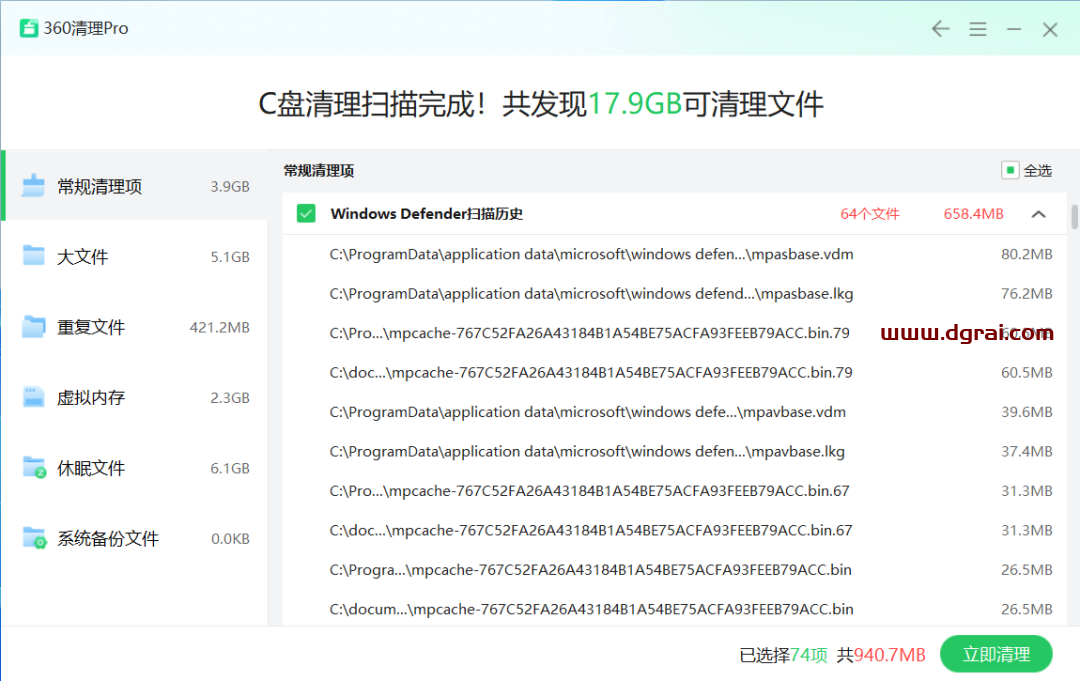Open the 重复文件 category

pos(135,327)
